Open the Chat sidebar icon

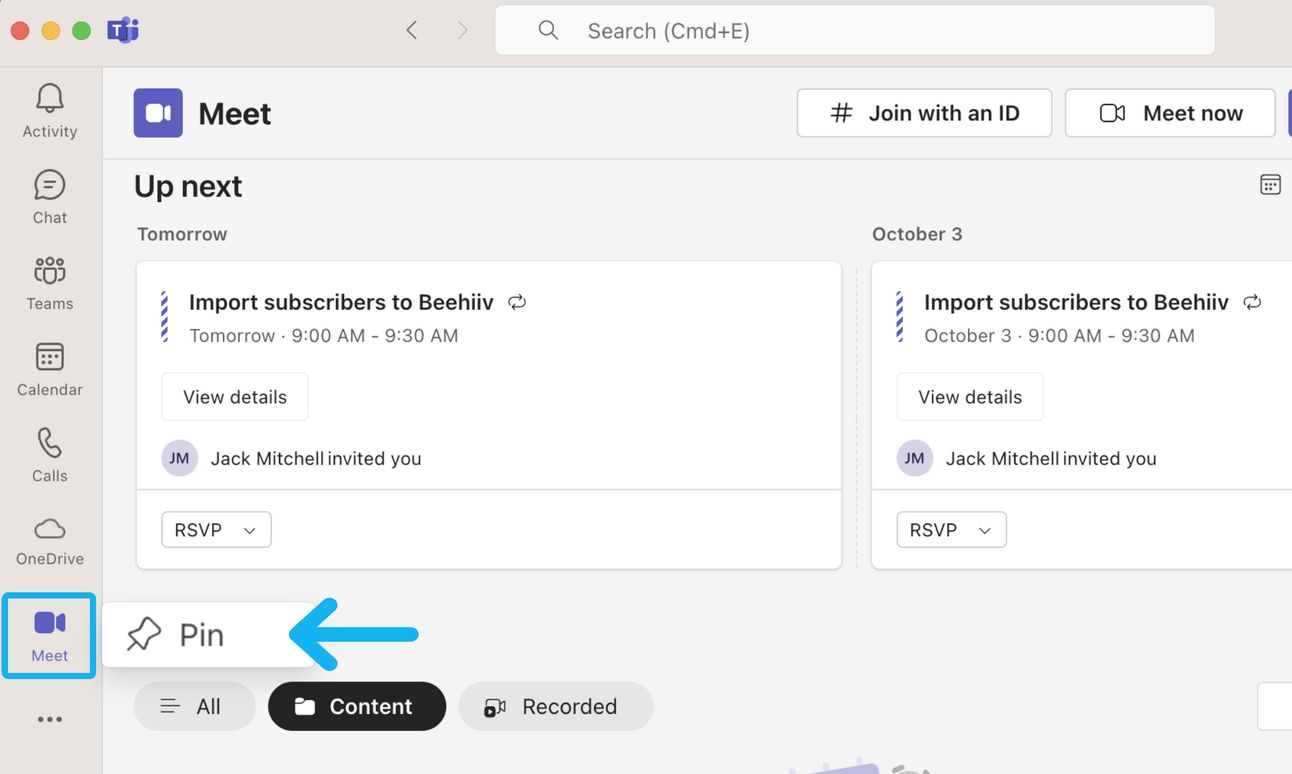click(x=49, y=196)
